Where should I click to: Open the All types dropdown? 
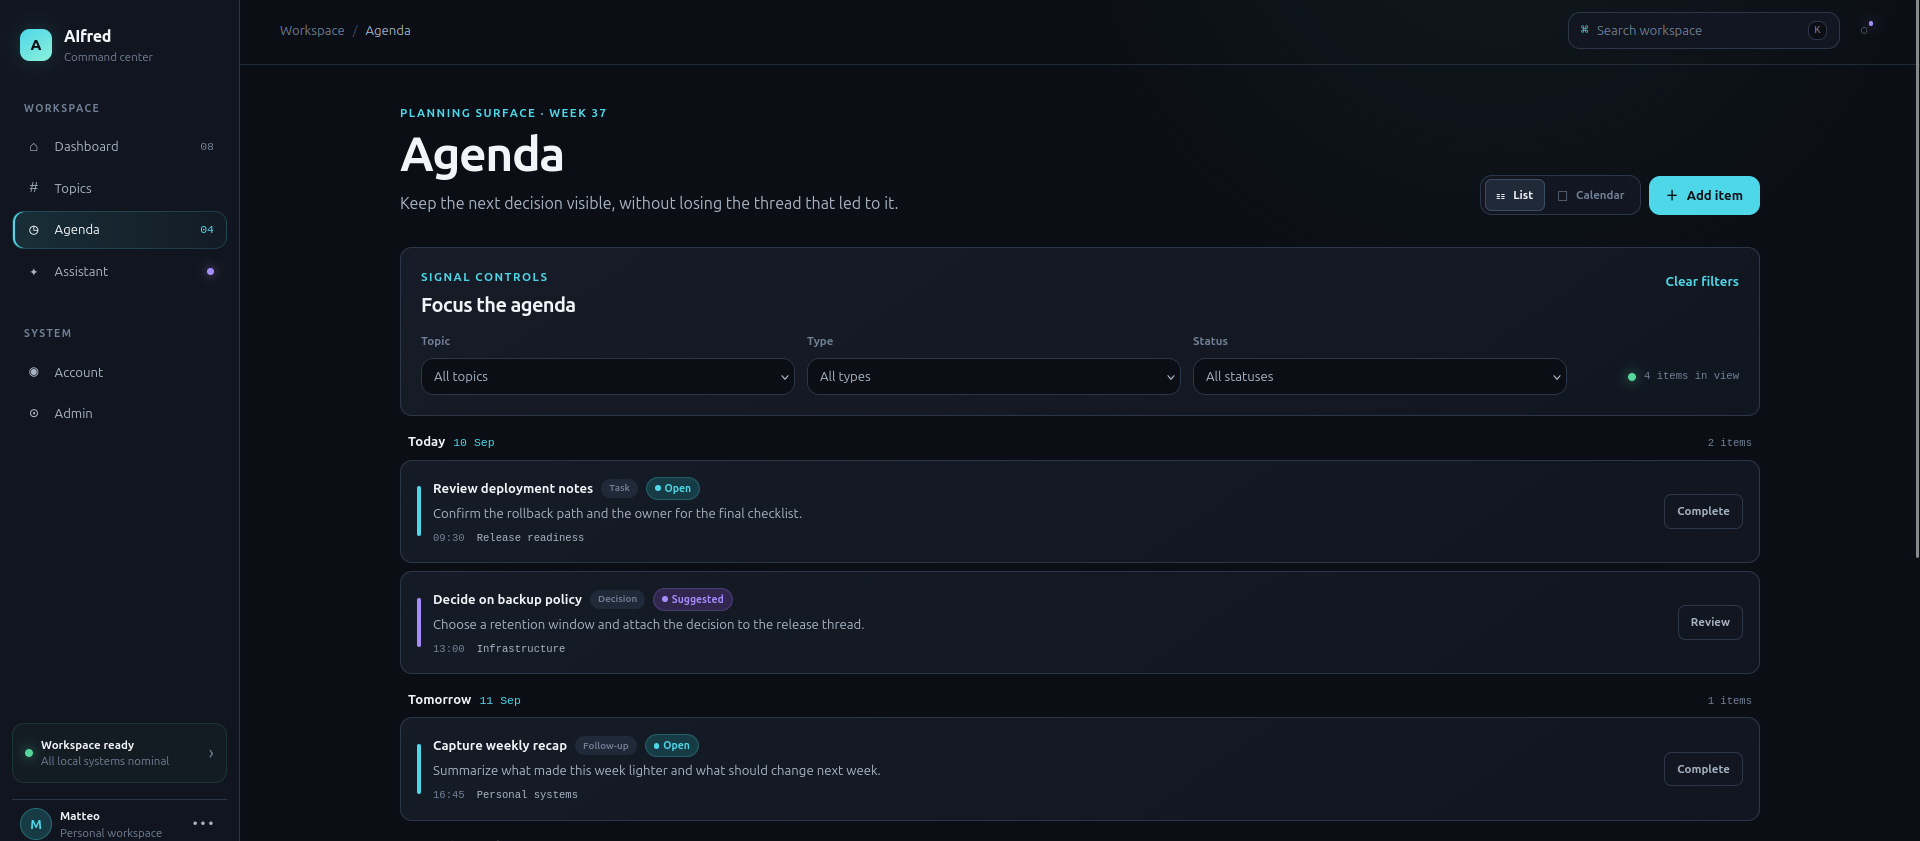tap(994, 376)
